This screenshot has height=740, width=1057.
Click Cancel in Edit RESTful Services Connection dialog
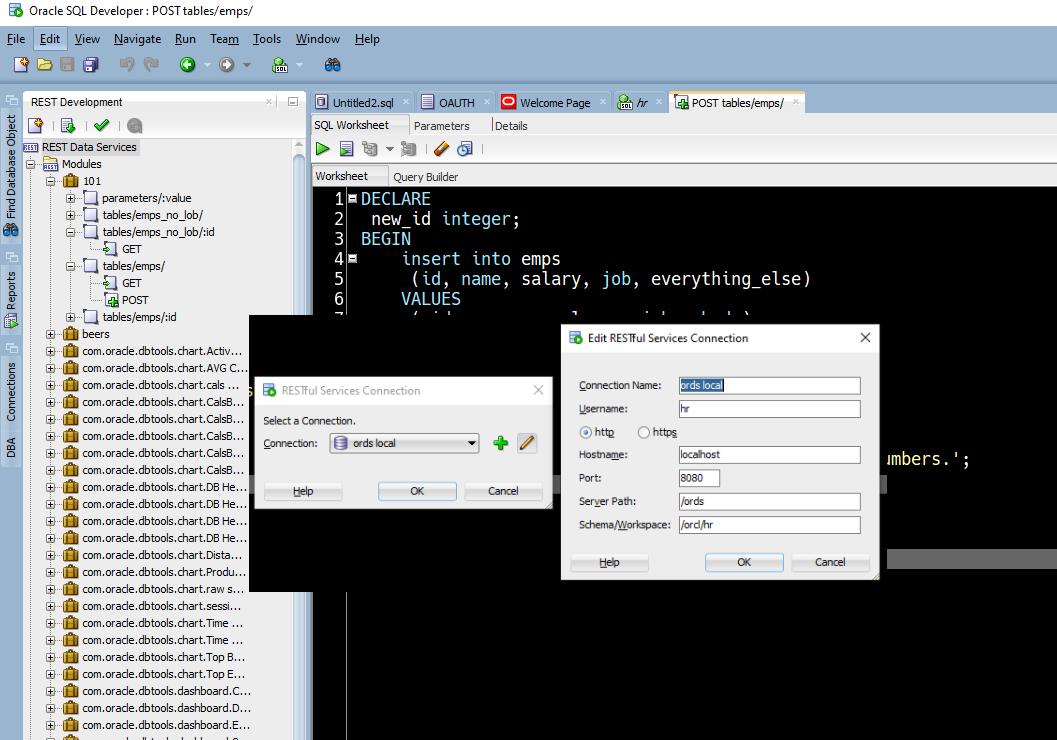[830, 562]
